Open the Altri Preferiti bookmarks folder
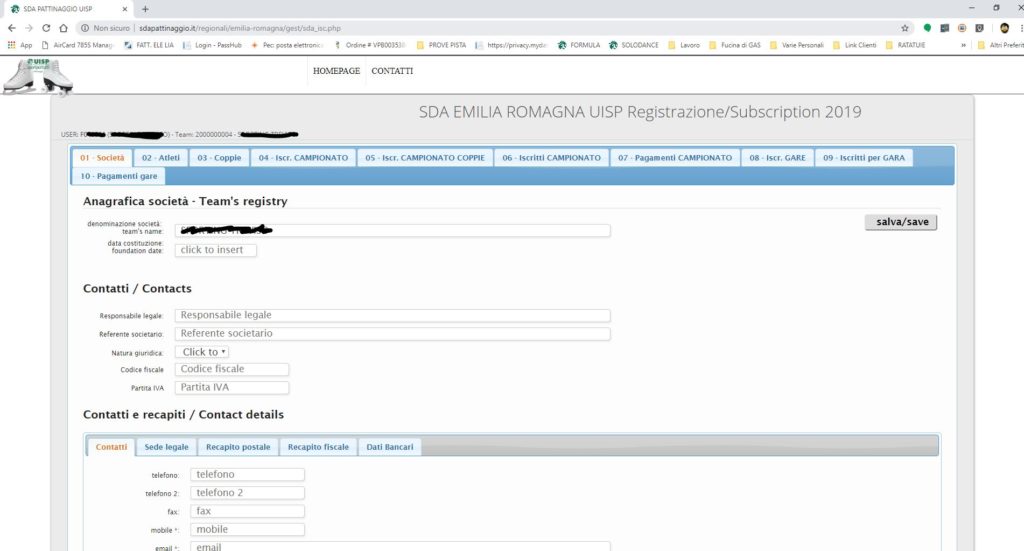This screenshot has width=1024, height=551. 1000,45
